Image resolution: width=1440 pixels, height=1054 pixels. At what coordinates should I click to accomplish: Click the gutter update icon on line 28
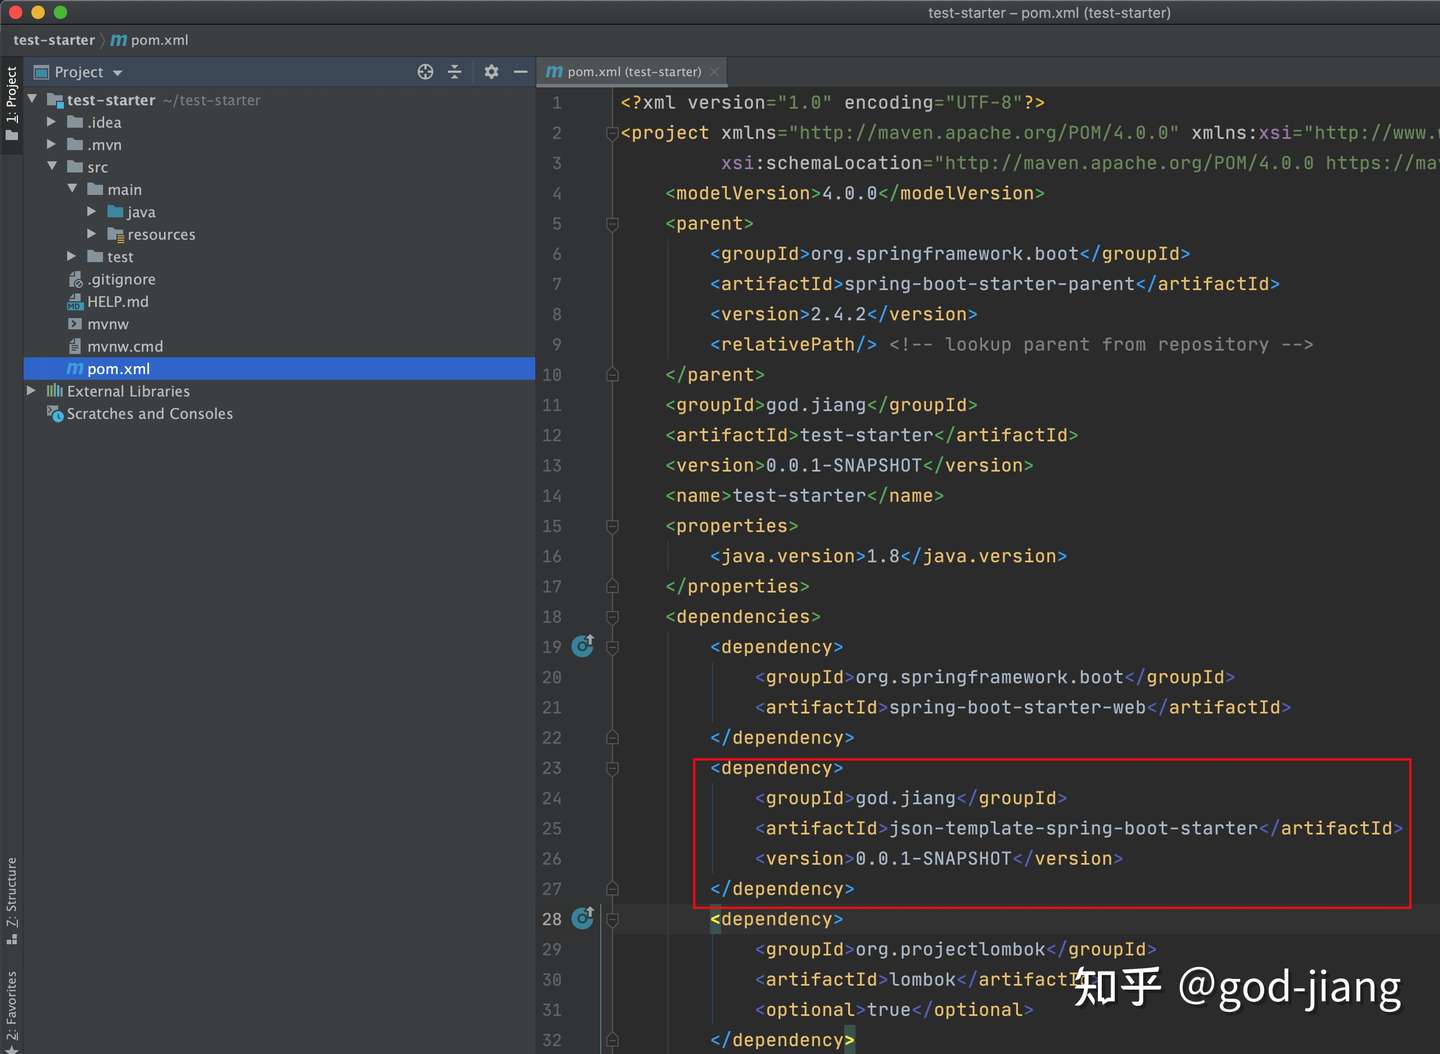click(583, 918)
